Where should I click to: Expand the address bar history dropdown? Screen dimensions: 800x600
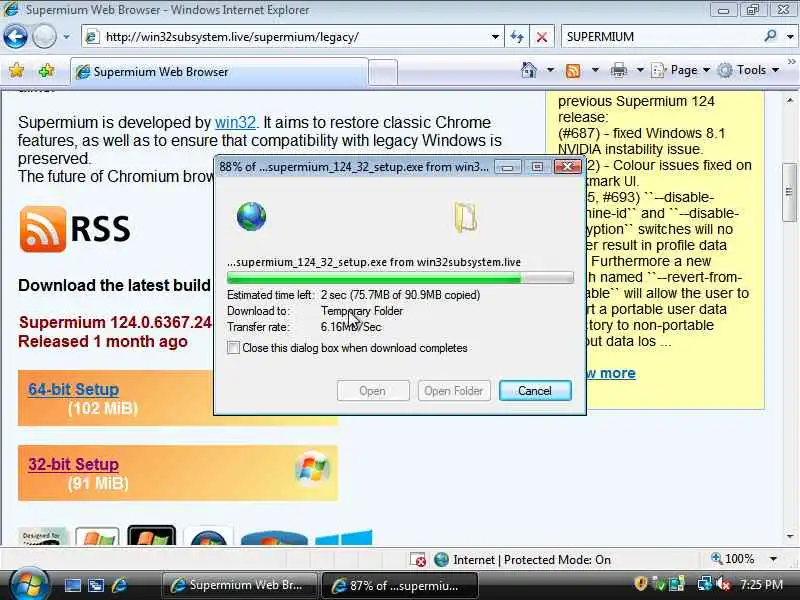tap(495, 37)
